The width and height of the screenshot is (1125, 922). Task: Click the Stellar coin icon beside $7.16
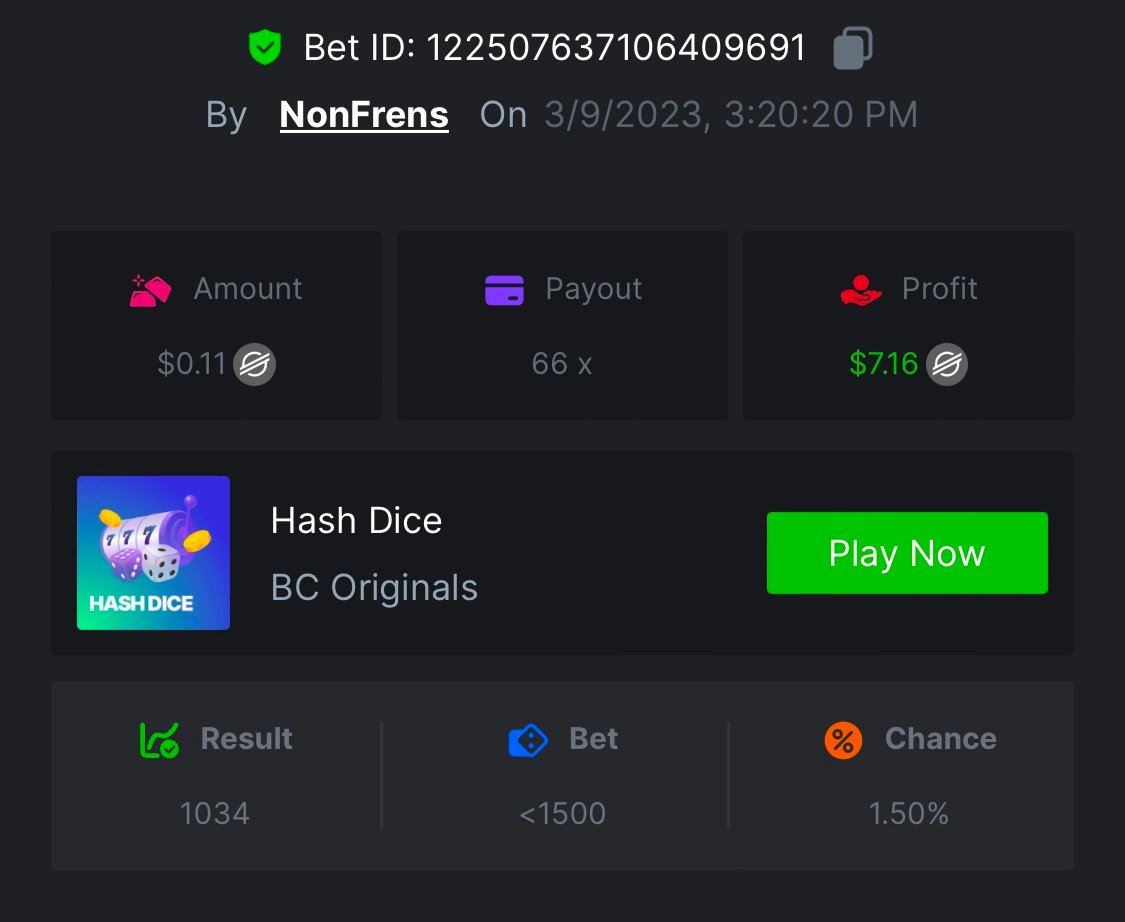946,364
